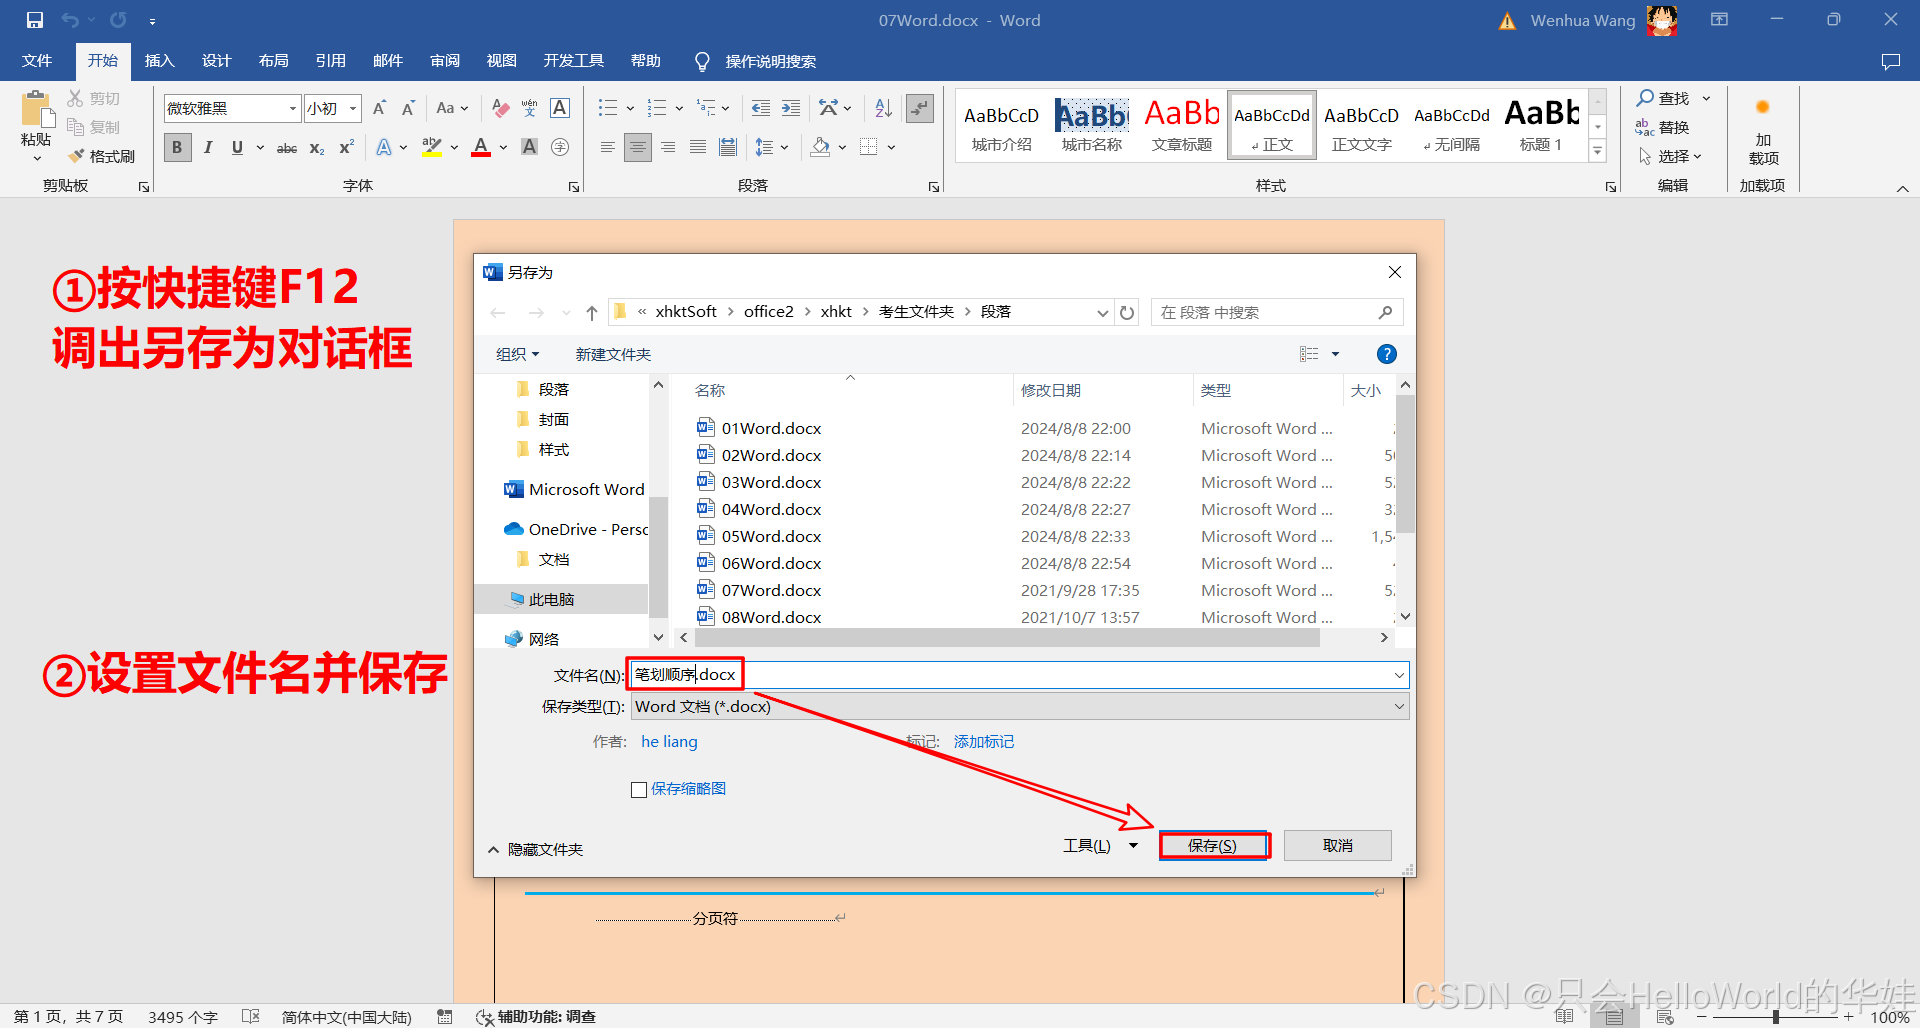1920x1028 pixels.
Task: Click the 替换 Replace button
Action: click(1662, 127)
